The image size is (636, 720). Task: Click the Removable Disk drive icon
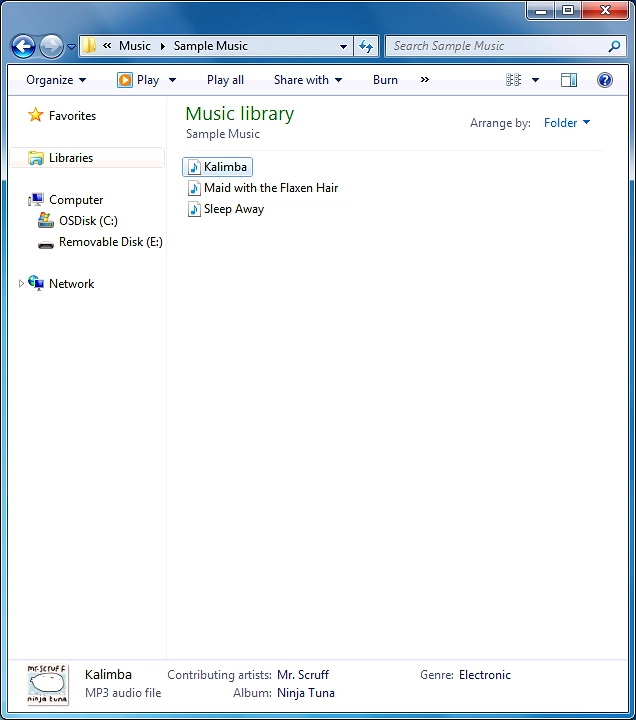click(45, 244)
